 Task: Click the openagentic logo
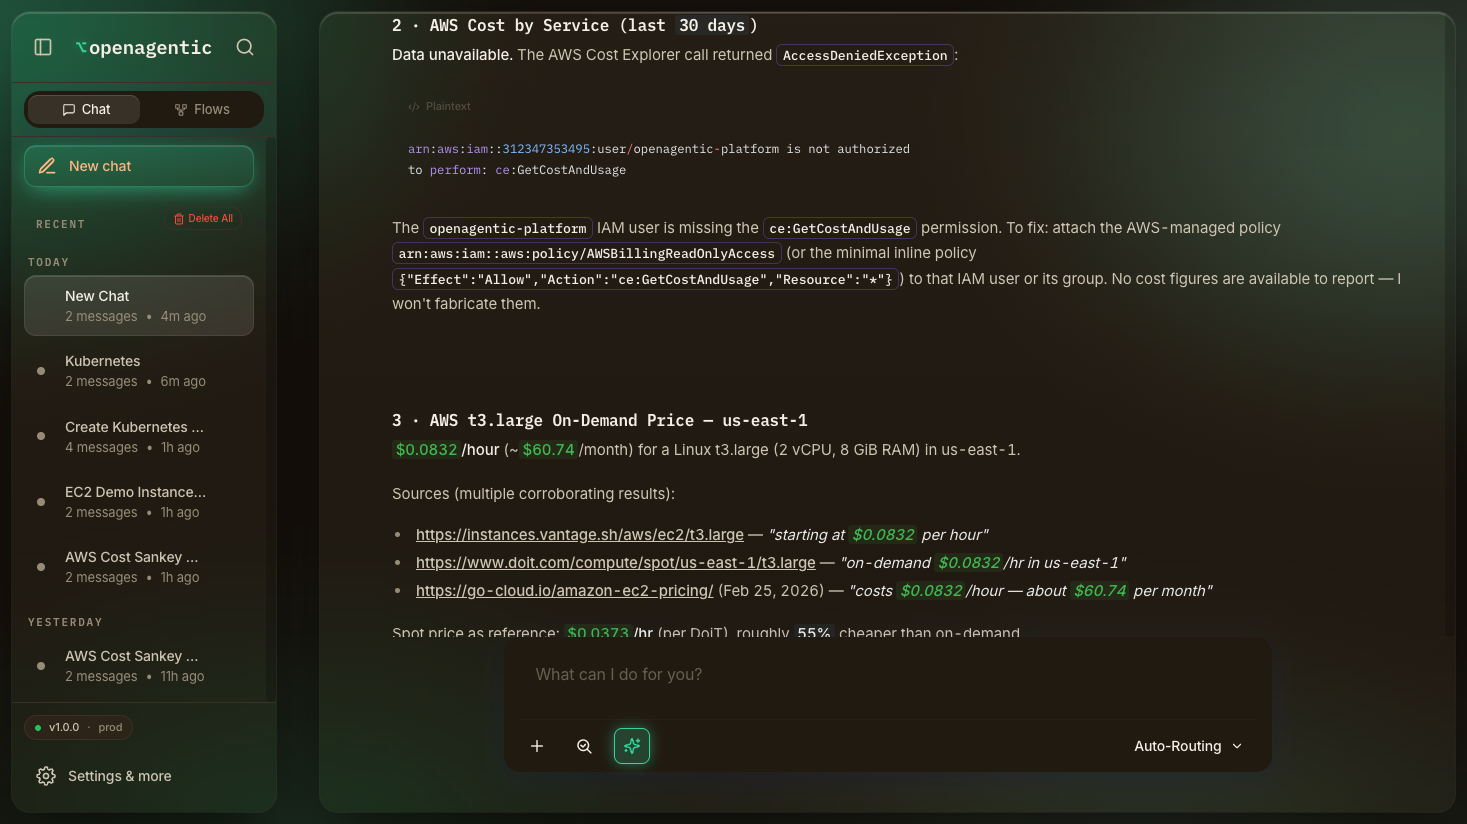click(143, 47)
